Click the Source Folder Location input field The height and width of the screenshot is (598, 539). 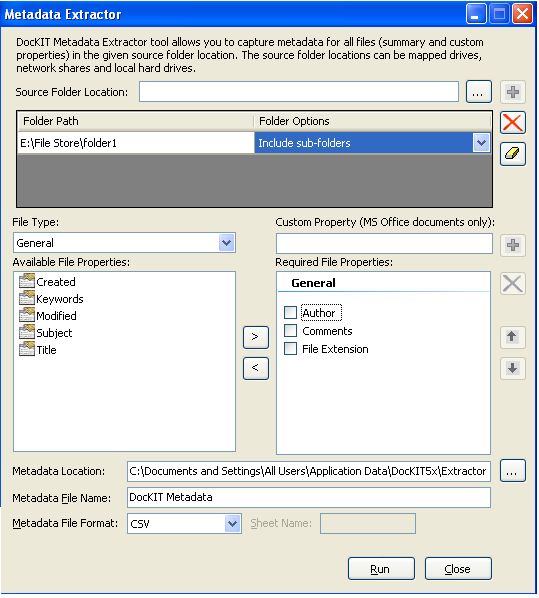click(299, 92)
